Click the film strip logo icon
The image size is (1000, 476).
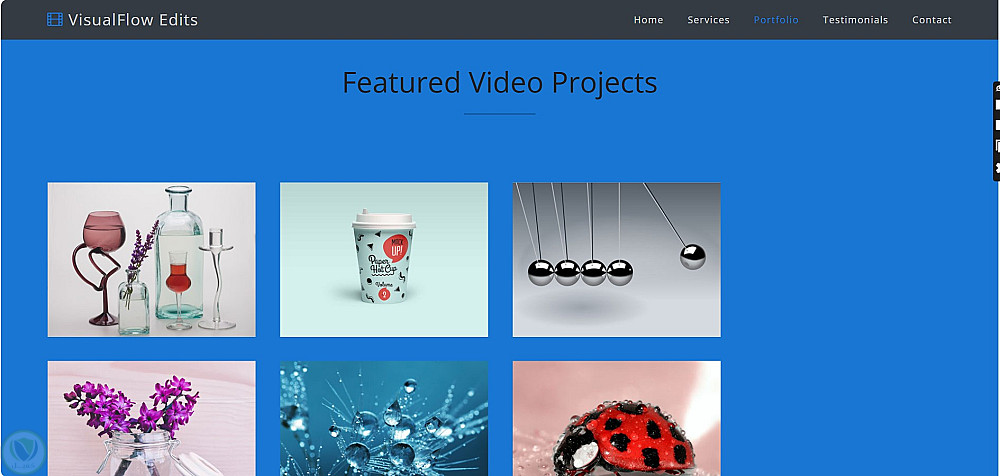(55, 20)
